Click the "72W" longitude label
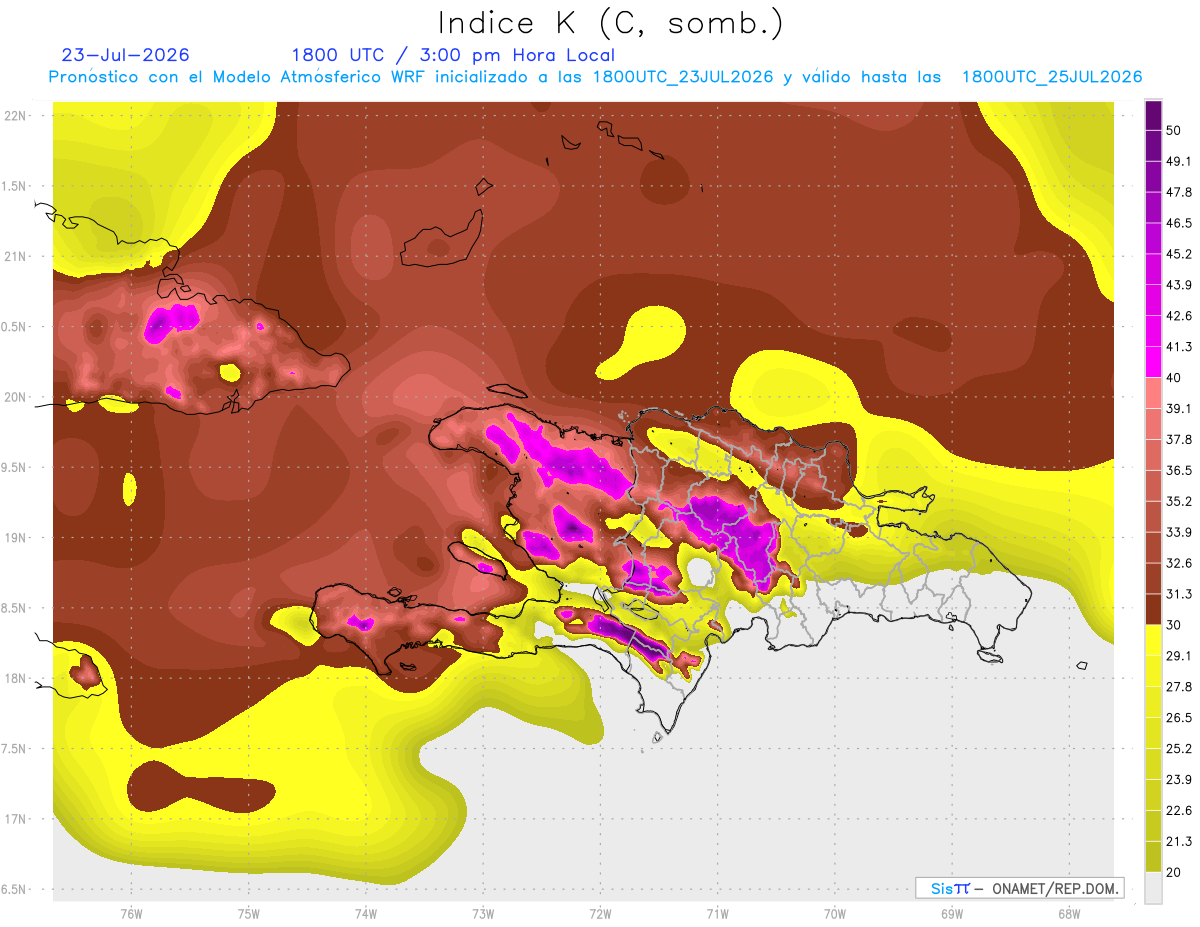This screenshot has width=1200, height=927. [x=600, y=914]
